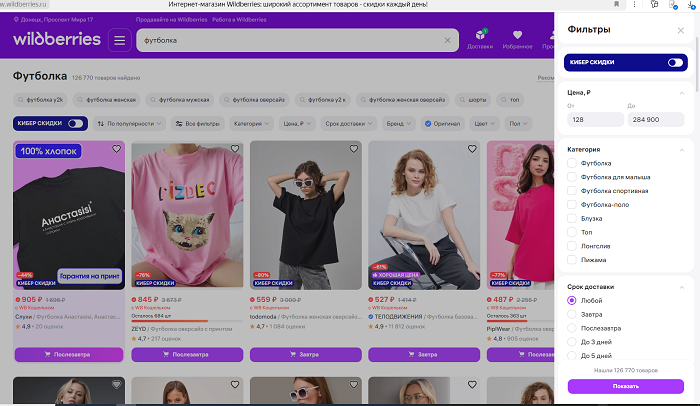Click the Показать button in filters
Screen dimensions: 700x406
point(625,386)
